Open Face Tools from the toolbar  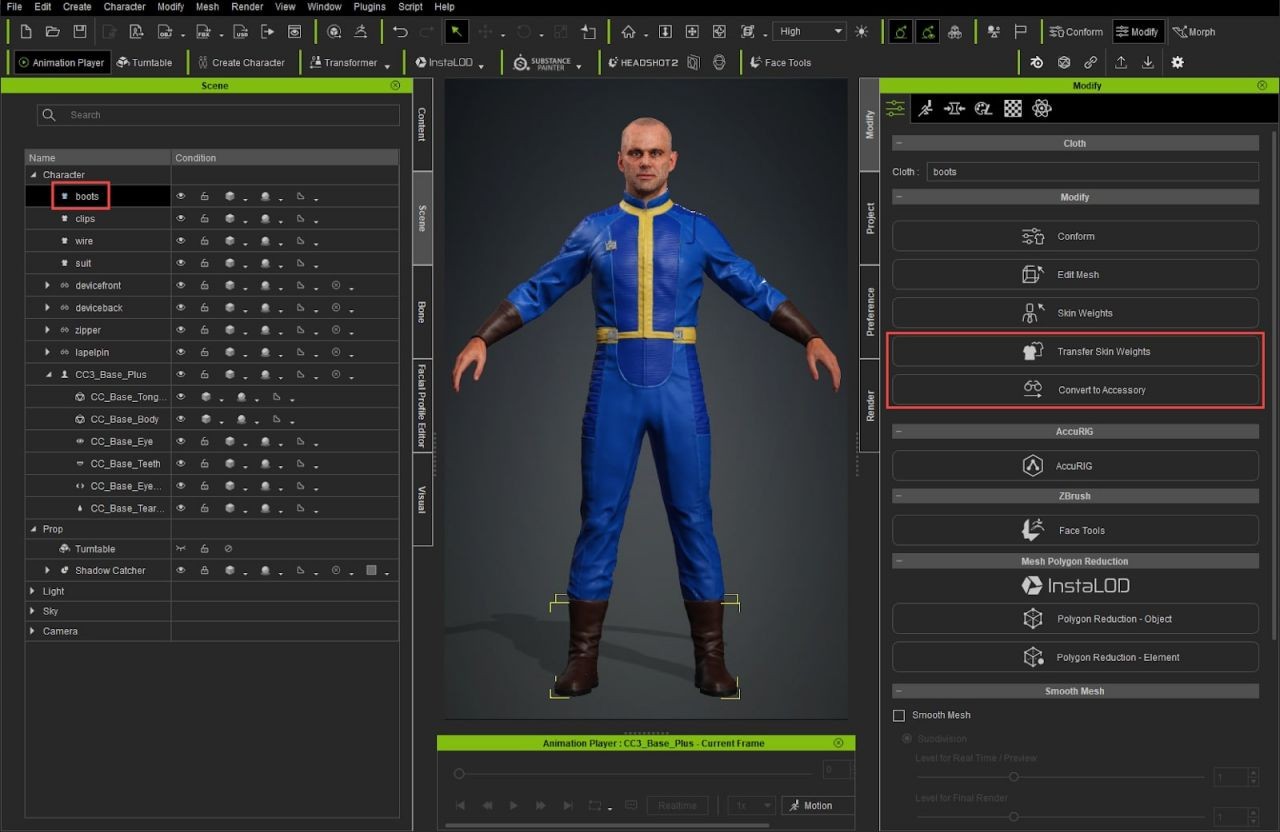pyautogui.click(x=780, y=62)
